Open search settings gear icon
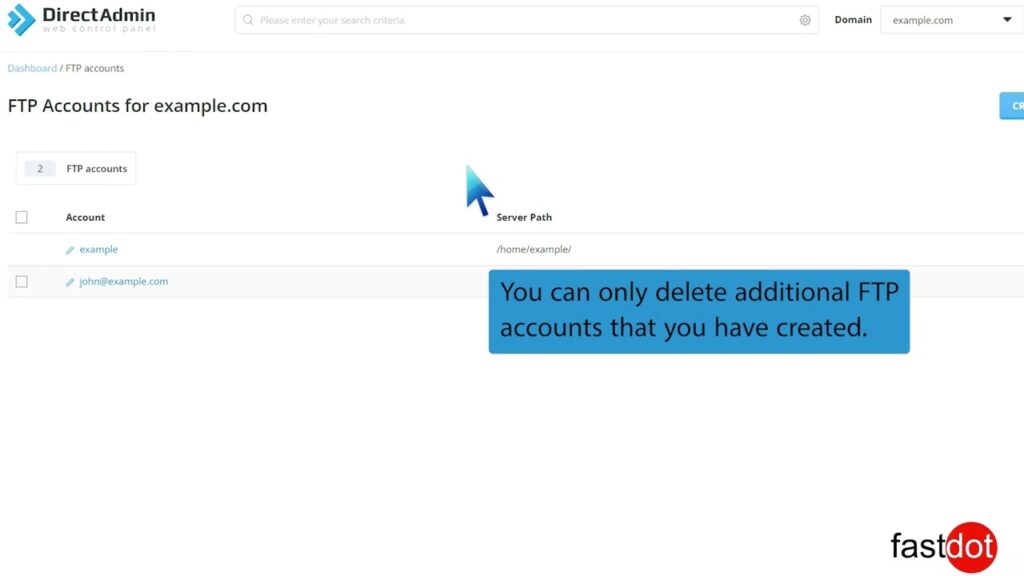This screenshot has height=576, width=1024. [x=805, y=20]
